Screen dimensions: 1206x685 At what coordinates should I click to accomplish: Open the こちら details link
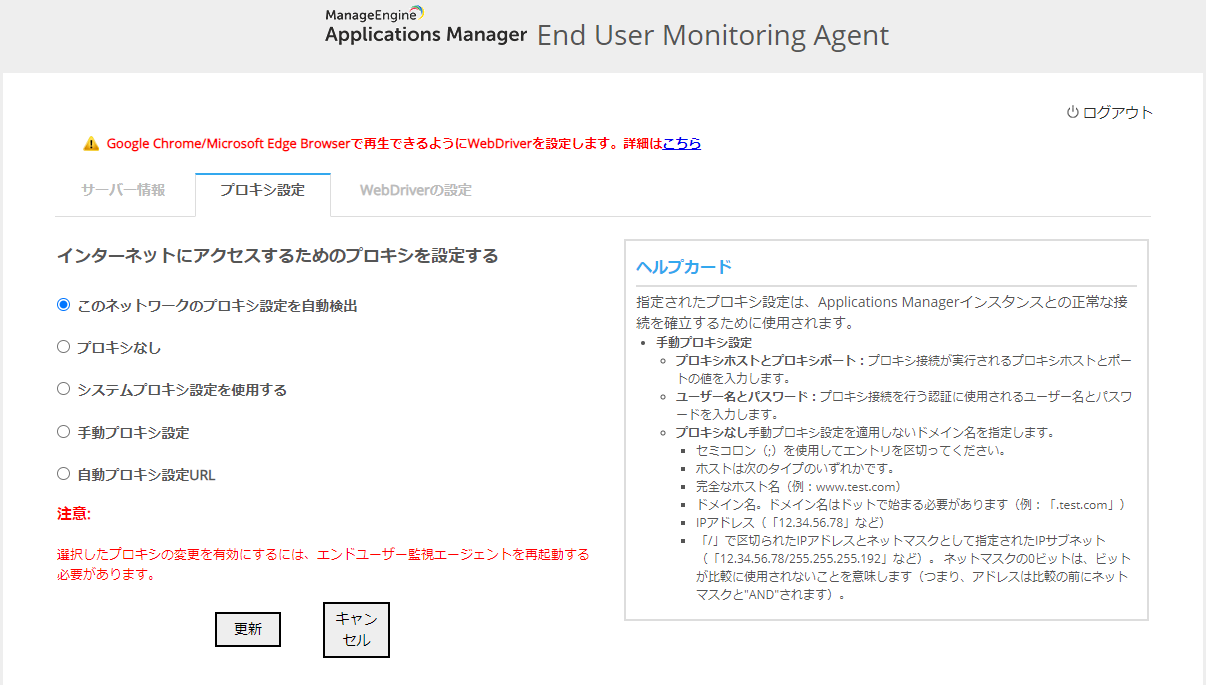(682, 144)
